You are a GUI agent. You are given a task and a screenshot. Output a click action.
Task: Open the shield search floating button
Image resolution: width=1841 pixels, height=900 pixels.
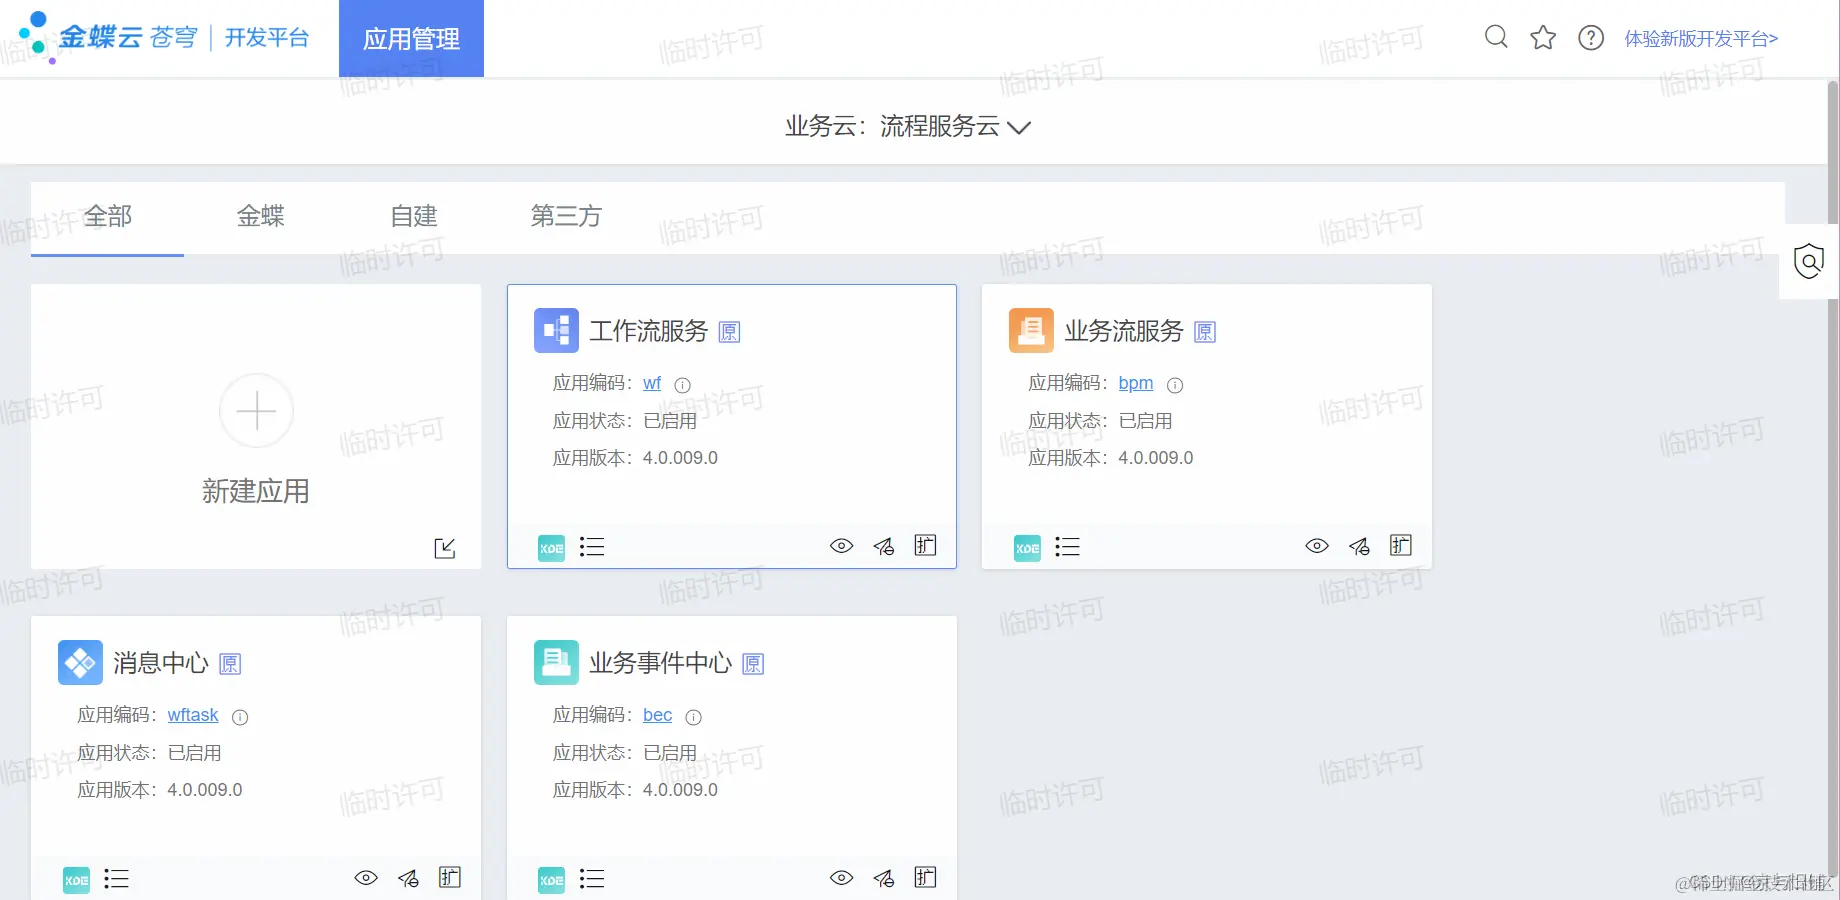(1809, 262)
